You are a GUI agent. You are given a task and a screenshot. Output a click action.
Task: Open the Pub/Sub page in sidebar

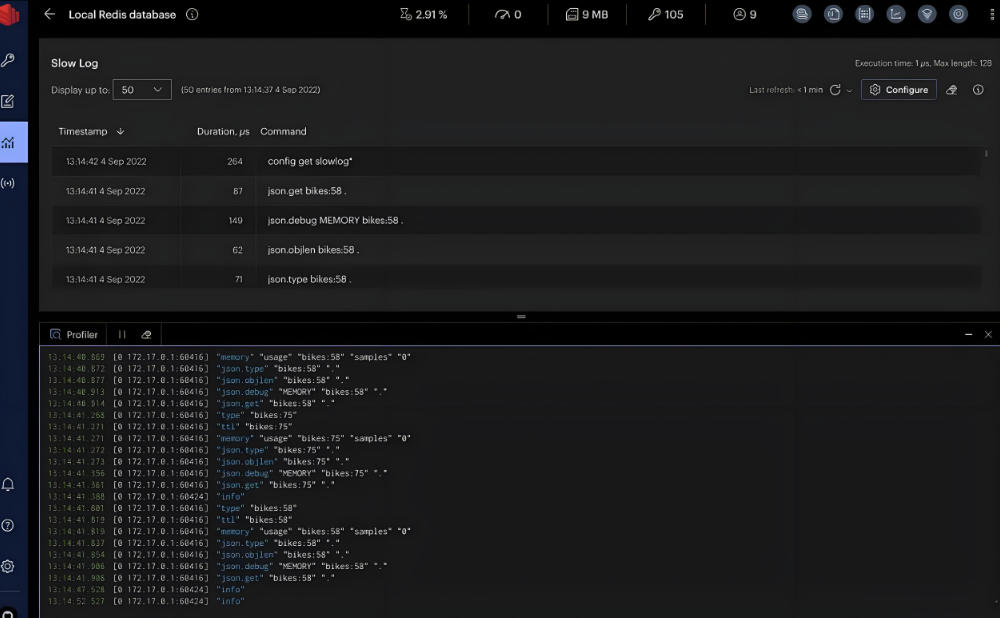point(8,183)
